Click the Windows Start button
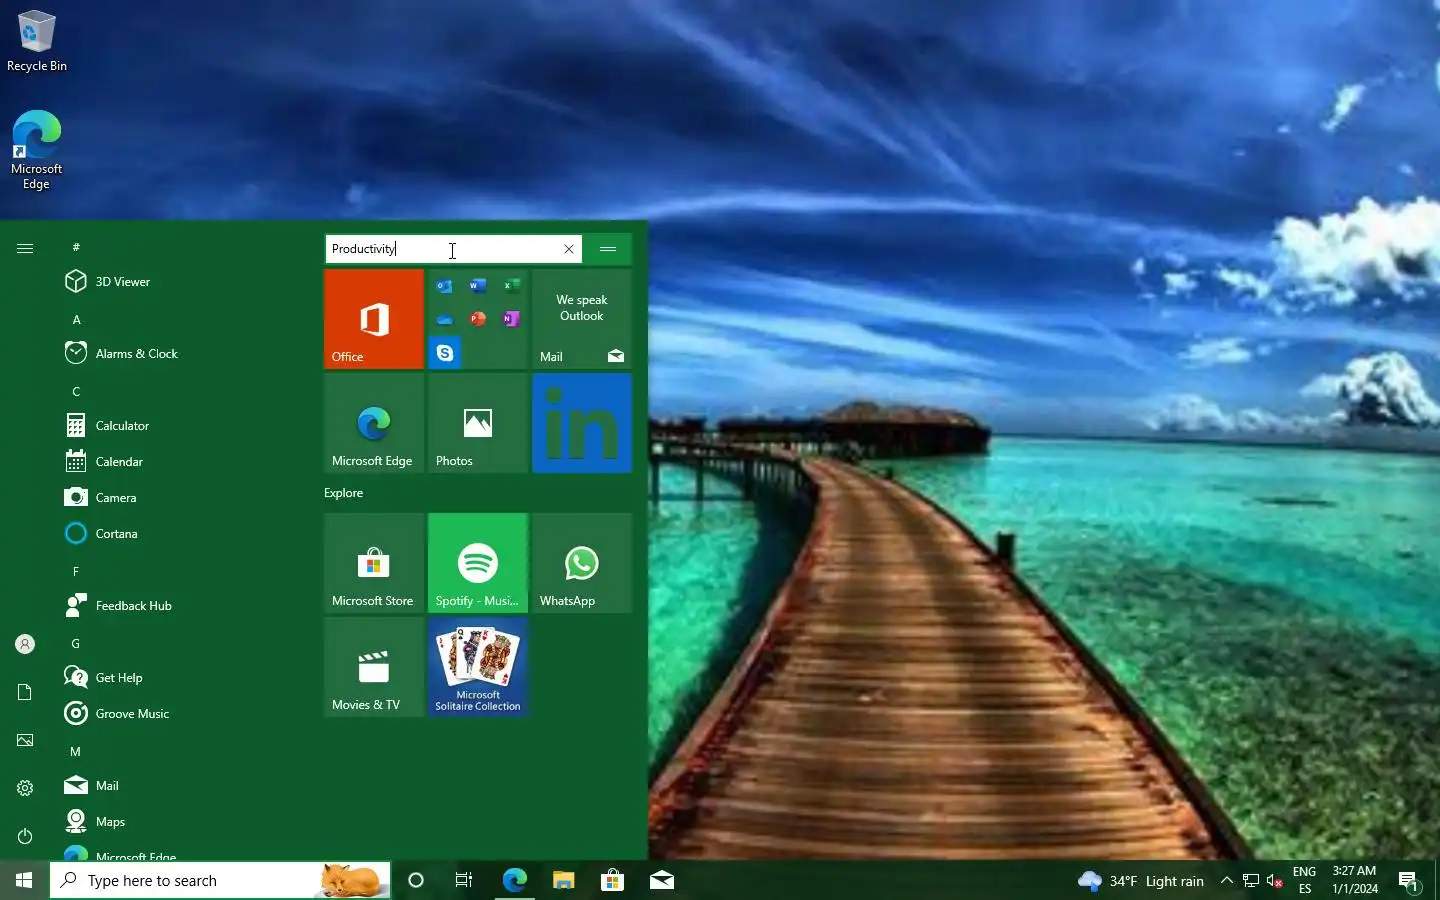 click(24, 880)
